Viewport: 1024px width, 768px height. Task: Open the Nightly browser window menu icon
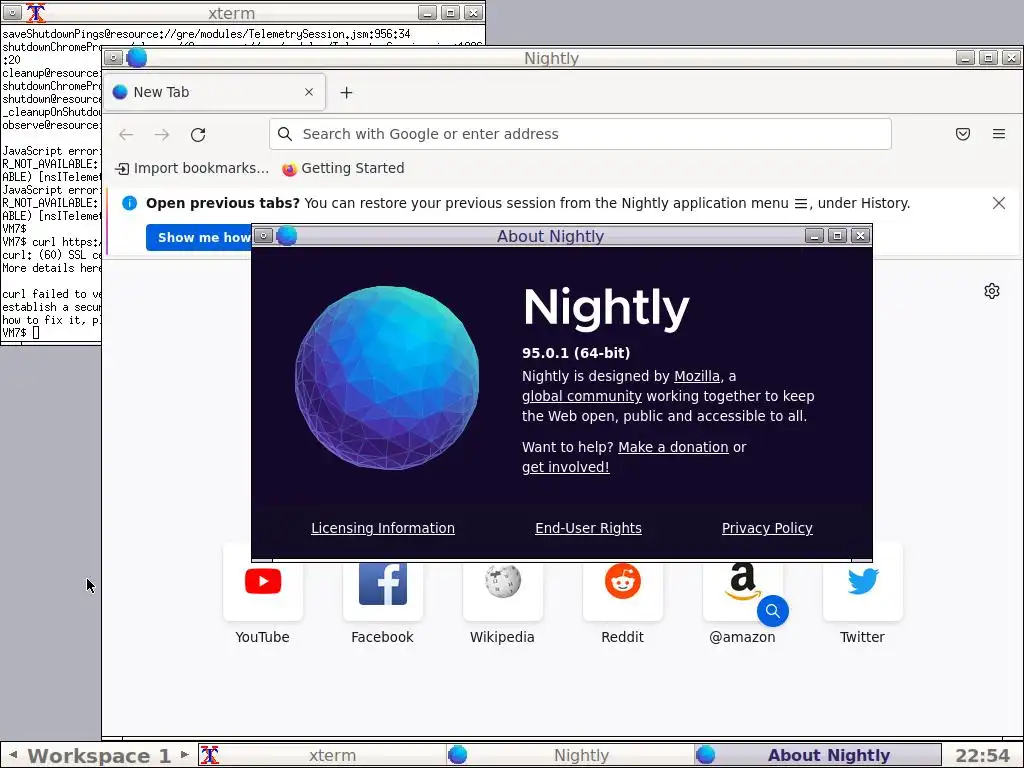click(x=113, y=58)
